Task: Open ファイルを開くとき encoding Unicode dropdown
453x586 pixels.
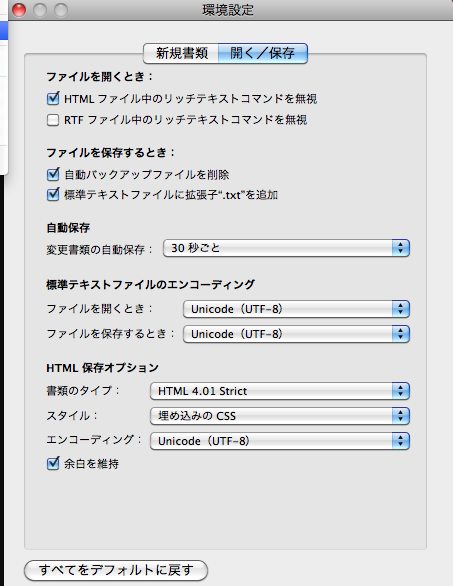Action: [296, 309]
